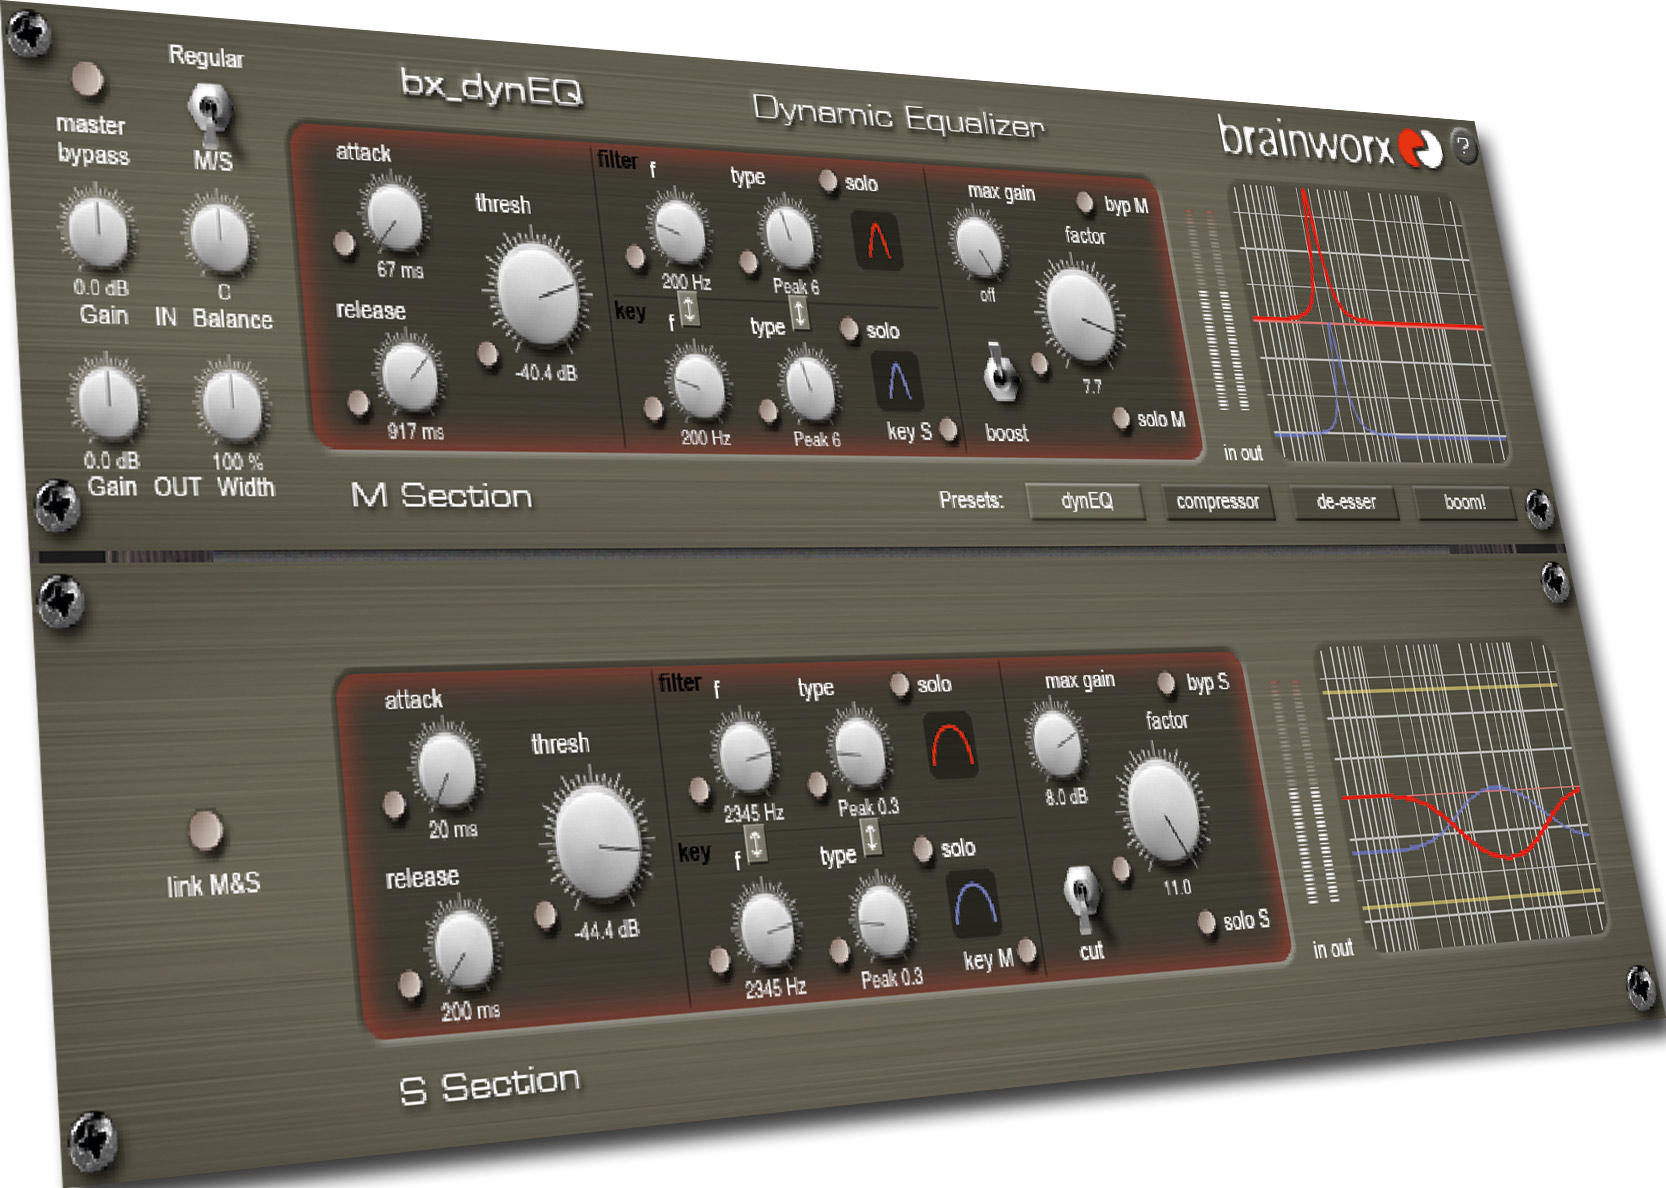Select the dynEQ preset
1666x1188 pixels.
(x=1086, y=500)
